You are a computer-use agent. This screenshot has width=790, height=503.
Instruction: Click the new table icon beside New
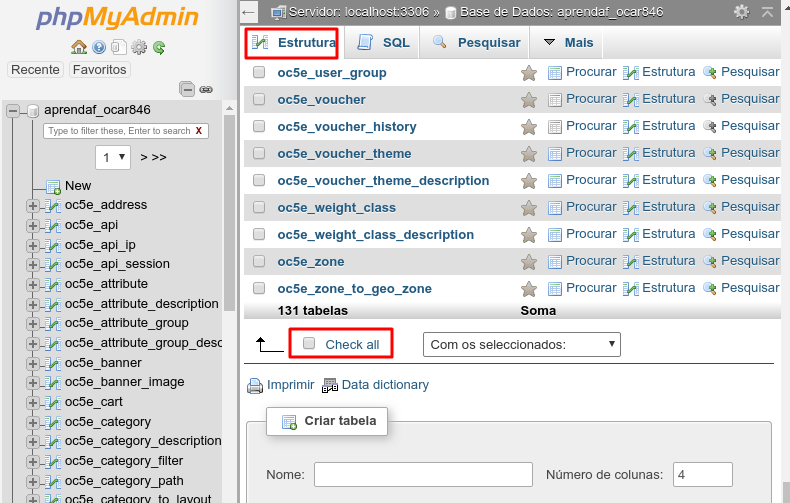pos(53,187)
